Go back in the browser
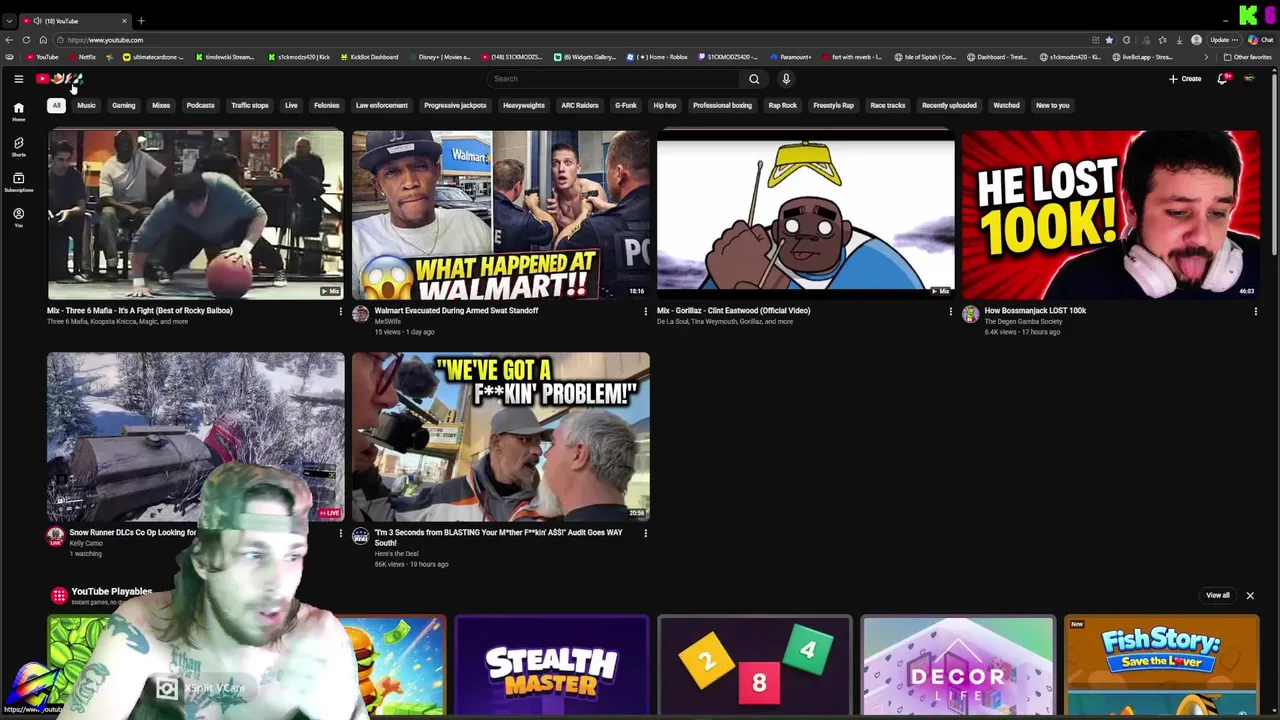This screenshot has height=720, width=1280. click(9, 40)
